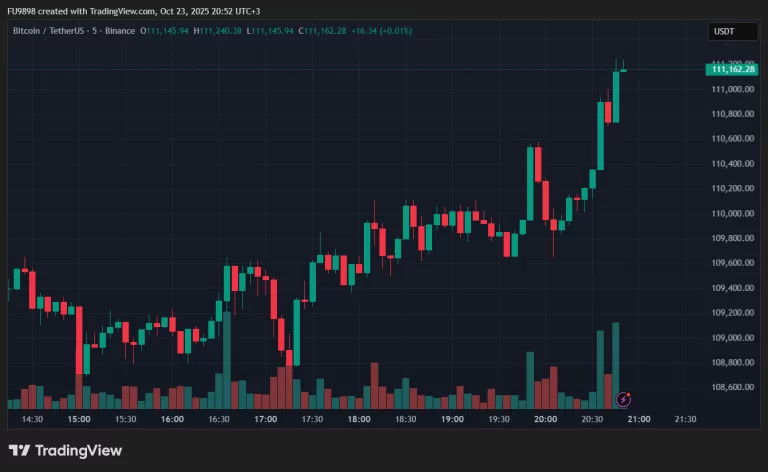Click the 111,162.28 current price label
The height and width of the screenshot is (472, 768).
click(x=733, y=69)
